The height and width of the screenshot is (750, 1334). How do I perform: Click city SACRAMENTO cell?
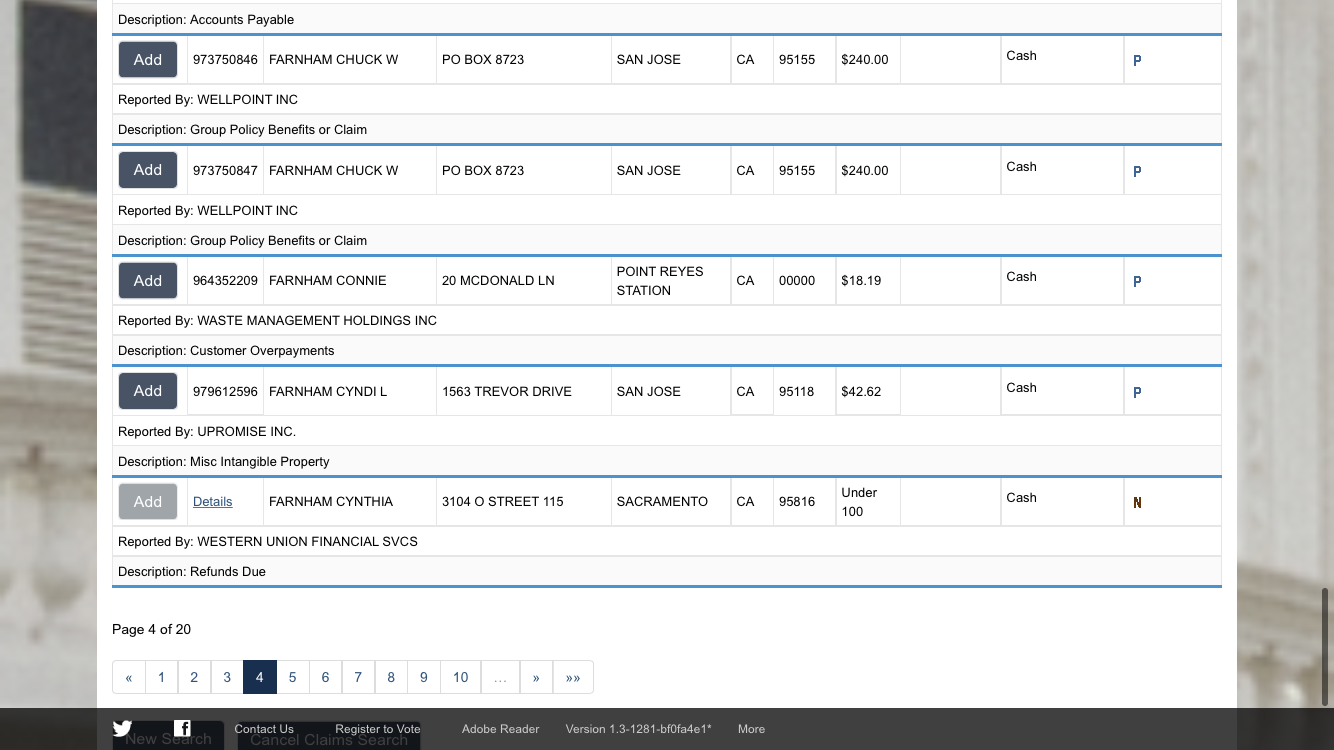(662, 502)
